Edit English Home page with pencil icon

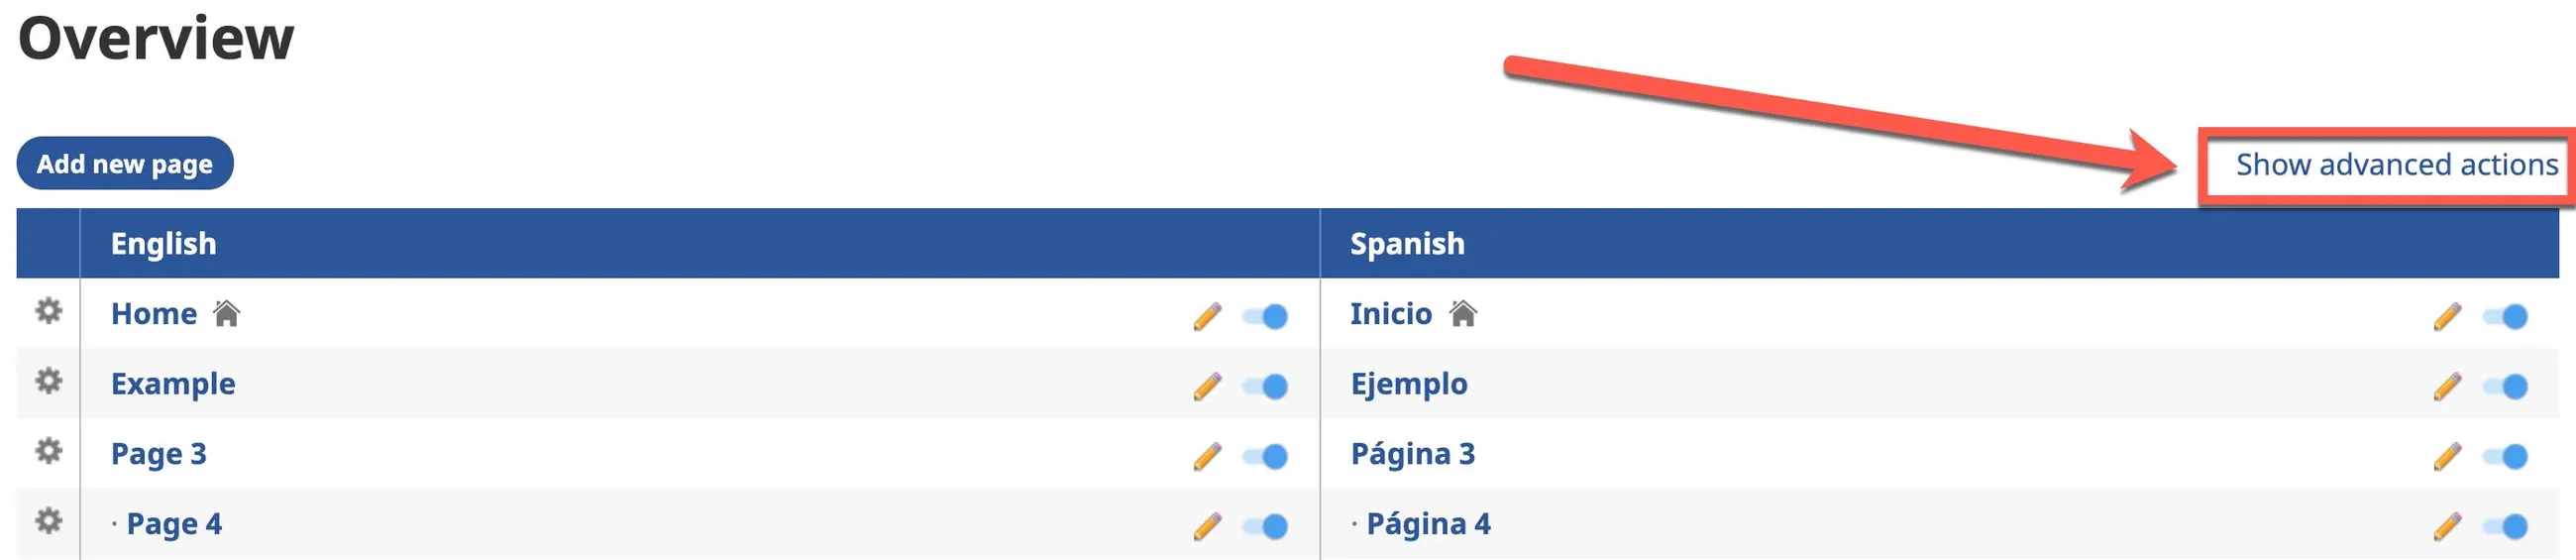click(x=1207, y=317)
